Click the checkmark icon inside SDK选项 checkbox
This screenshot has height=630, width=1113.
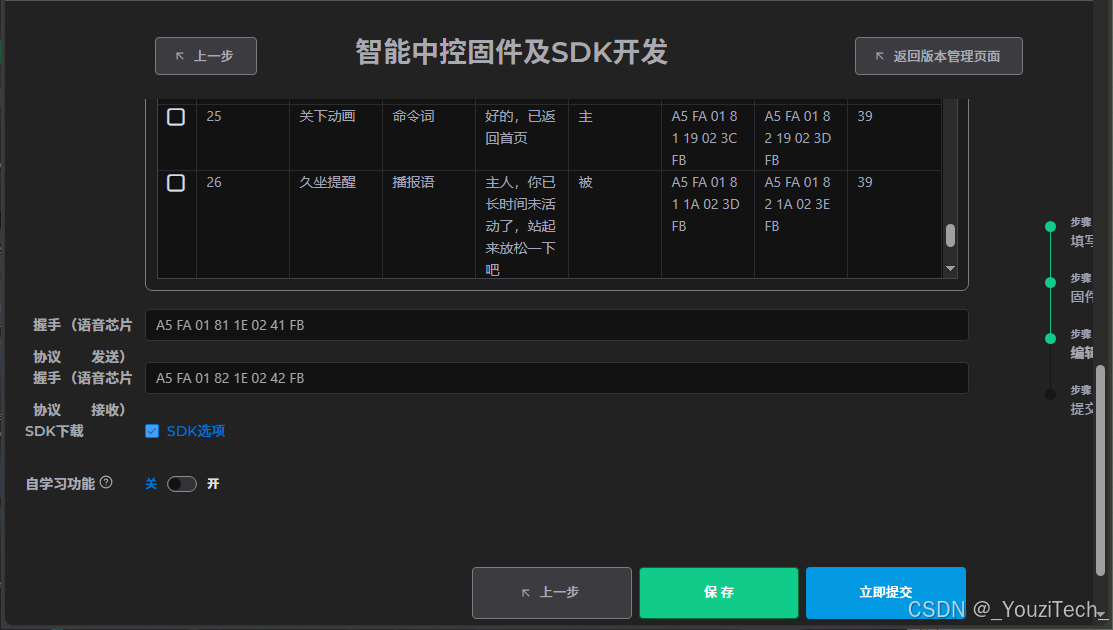[152, 430]
